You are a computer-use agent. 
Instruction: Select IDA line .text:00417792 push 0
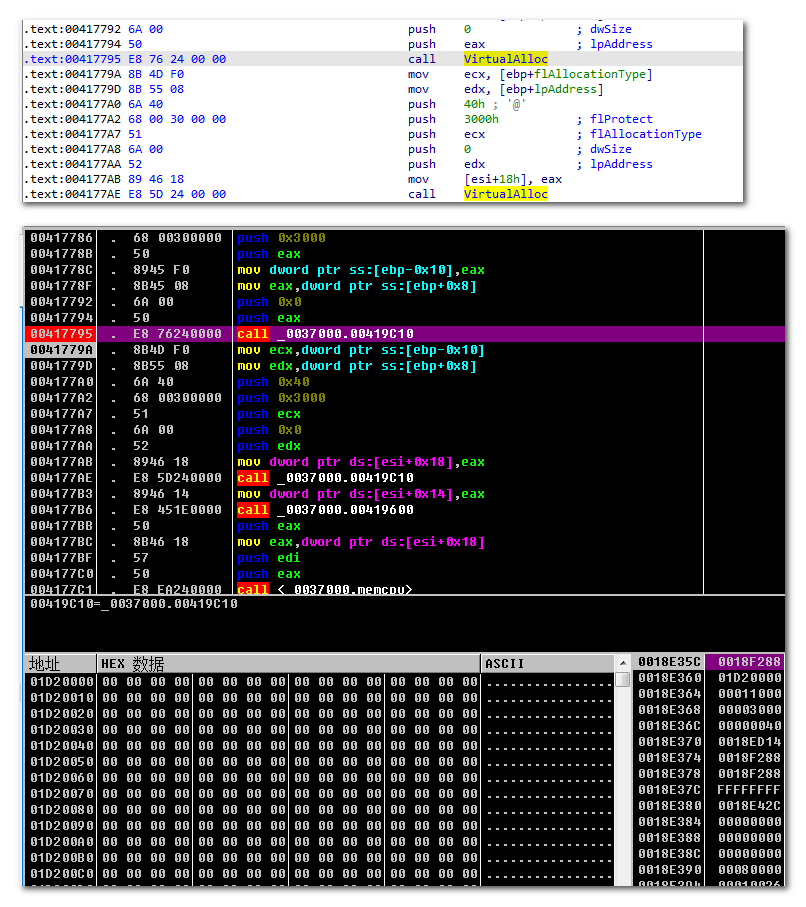tap(382, 29)
